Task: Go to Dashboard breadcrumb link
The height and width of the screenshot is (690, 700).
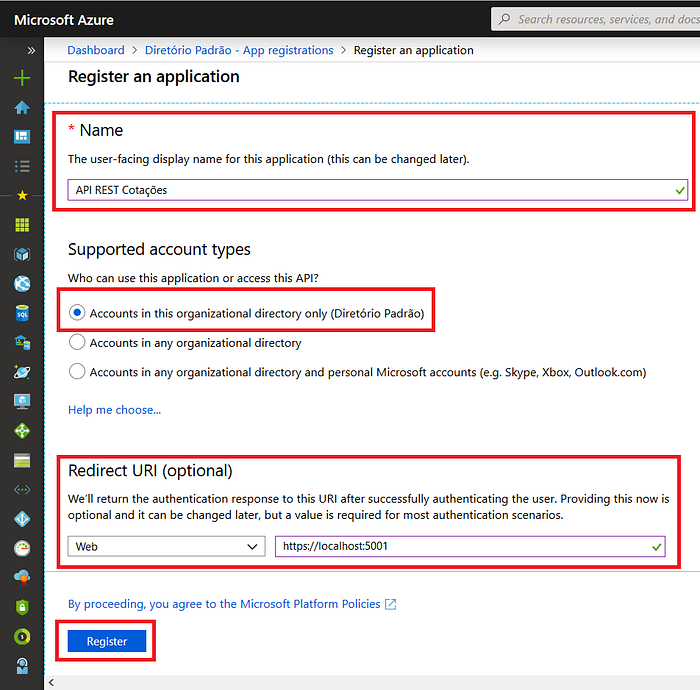Action: point(96,50)
